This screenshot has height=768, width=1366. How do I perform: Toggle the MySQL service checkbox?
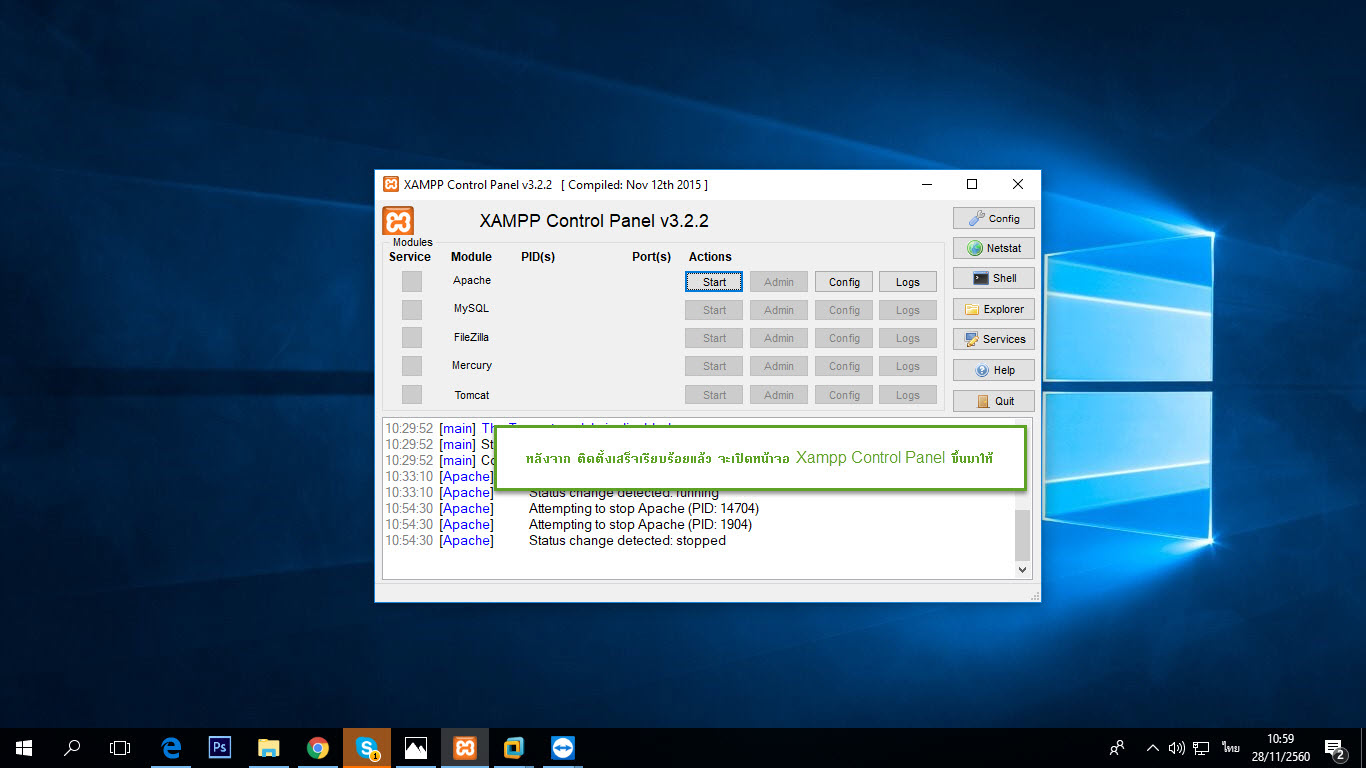412,310
